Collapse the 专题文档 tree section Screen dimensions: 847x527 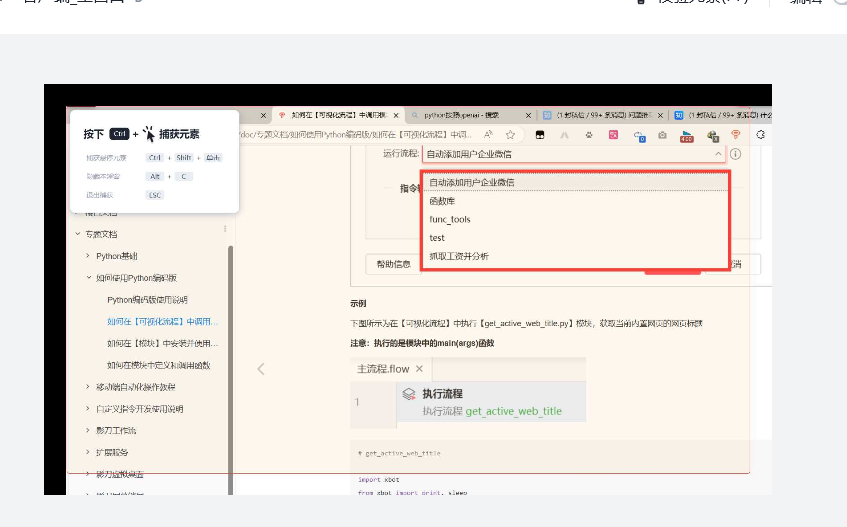click(x=77, y=234)
